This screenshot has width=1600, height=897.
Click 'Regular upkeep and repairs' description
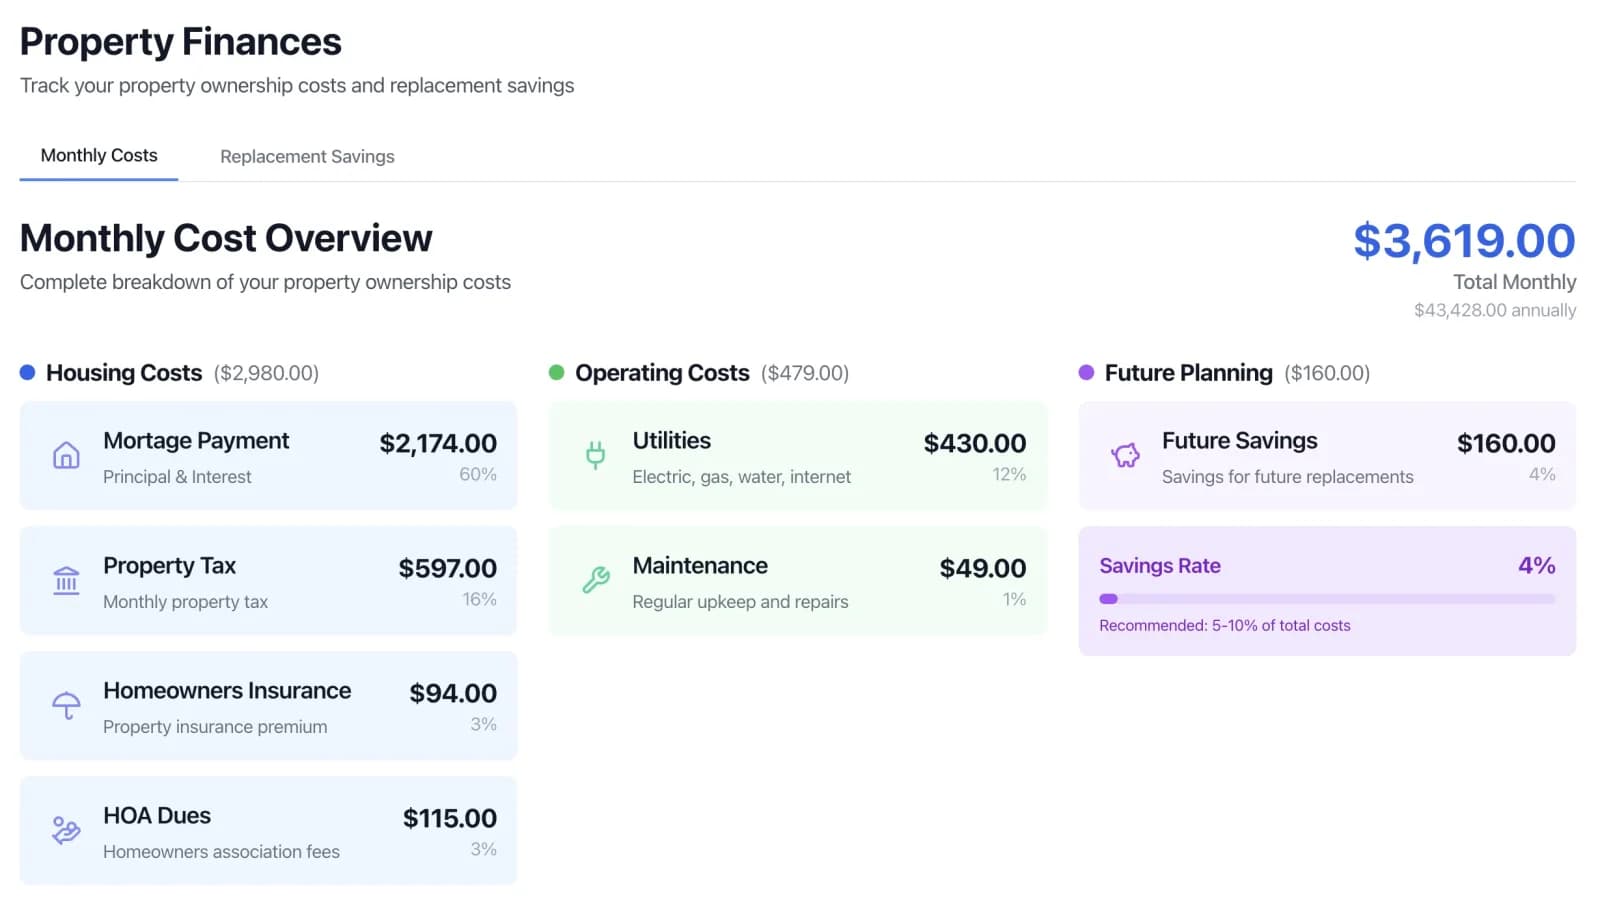(x=740, y=602)
